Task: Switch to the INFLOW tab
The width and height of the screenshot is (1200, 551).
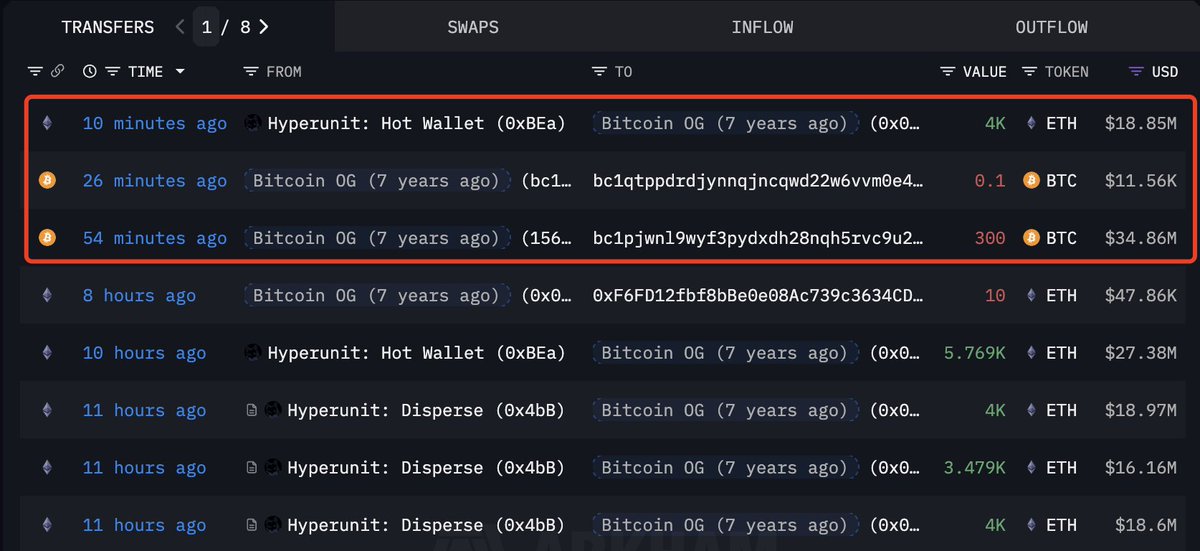Action: (762, 27)
